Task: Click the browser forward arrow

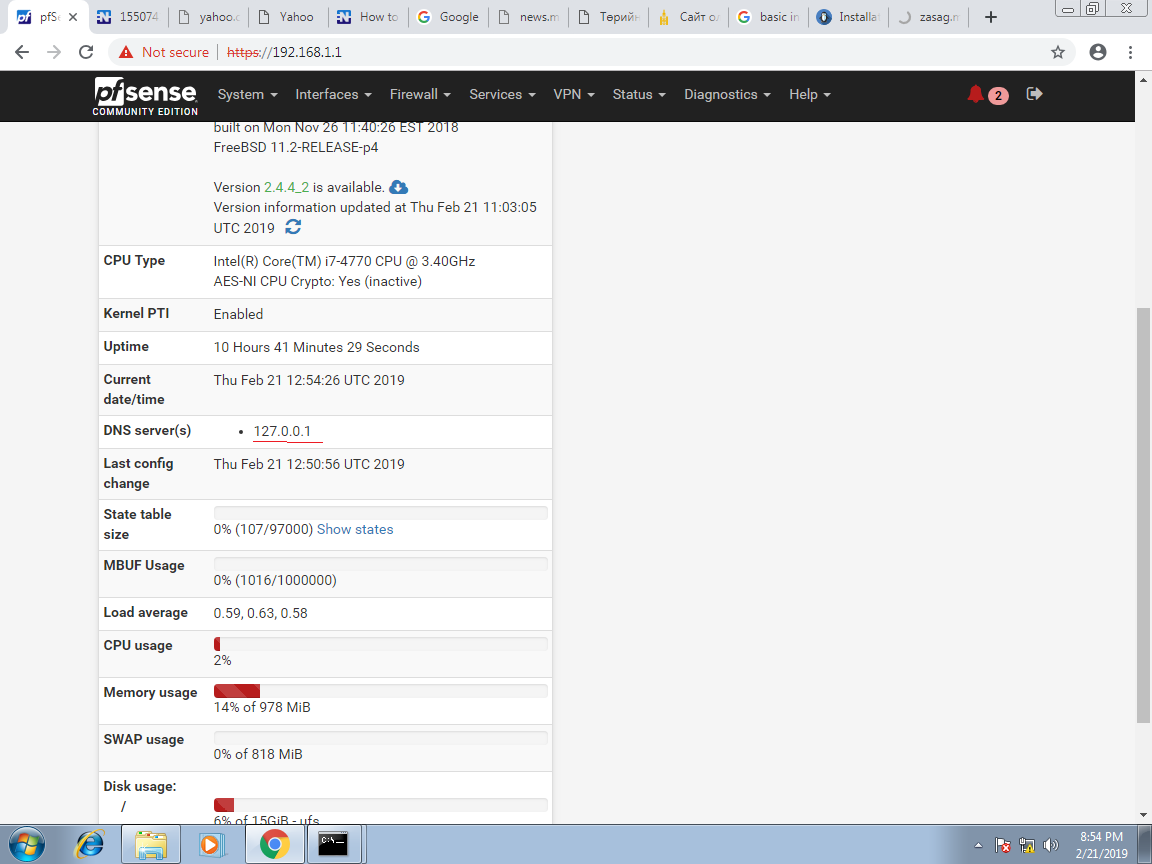Action: (x=54, y=52)
